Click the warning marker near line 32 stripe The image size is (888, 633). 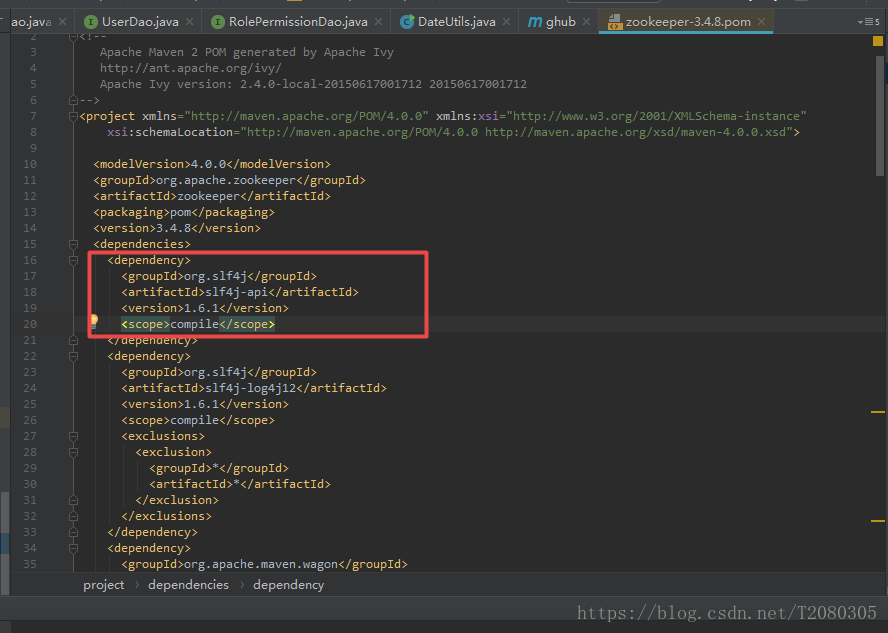pos(877,520)
